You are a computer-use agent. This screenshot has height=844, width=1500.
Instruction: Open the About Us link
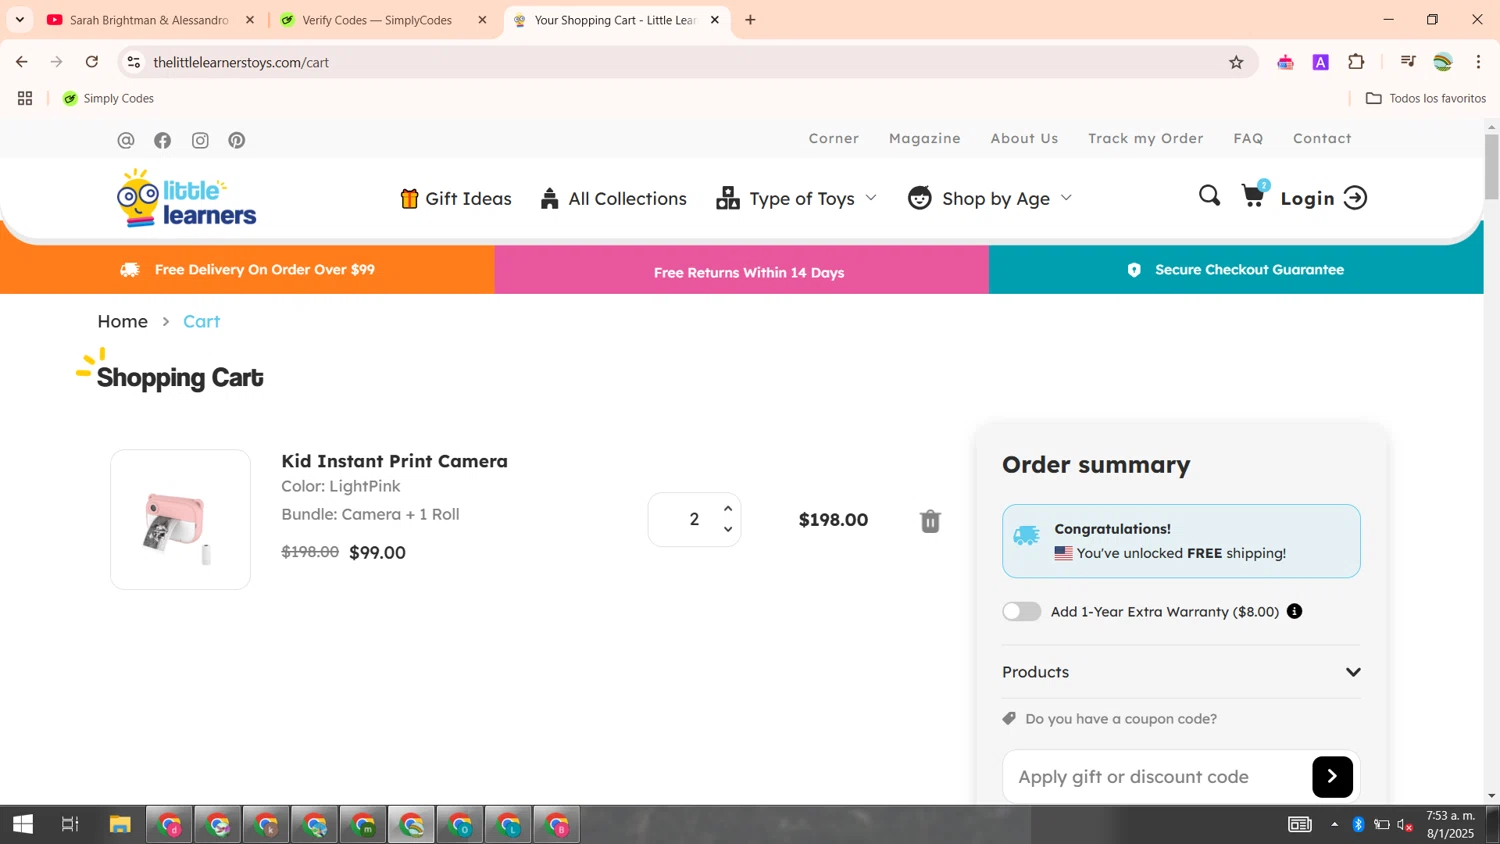pos(1024,138)
